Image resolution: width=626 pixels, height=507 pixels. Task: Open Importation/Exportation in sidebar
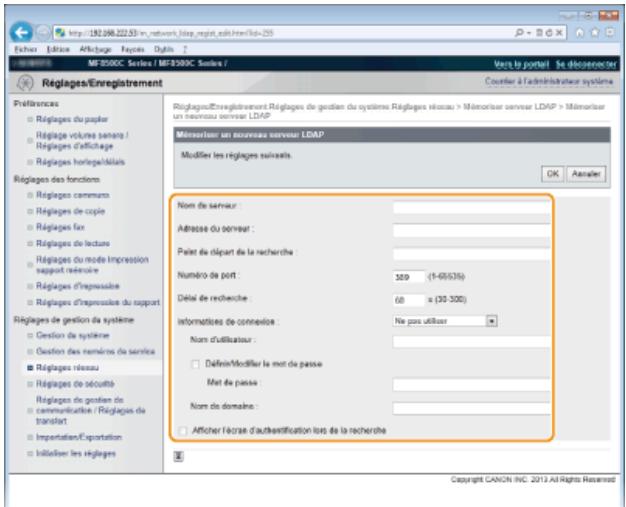point(79,437)
